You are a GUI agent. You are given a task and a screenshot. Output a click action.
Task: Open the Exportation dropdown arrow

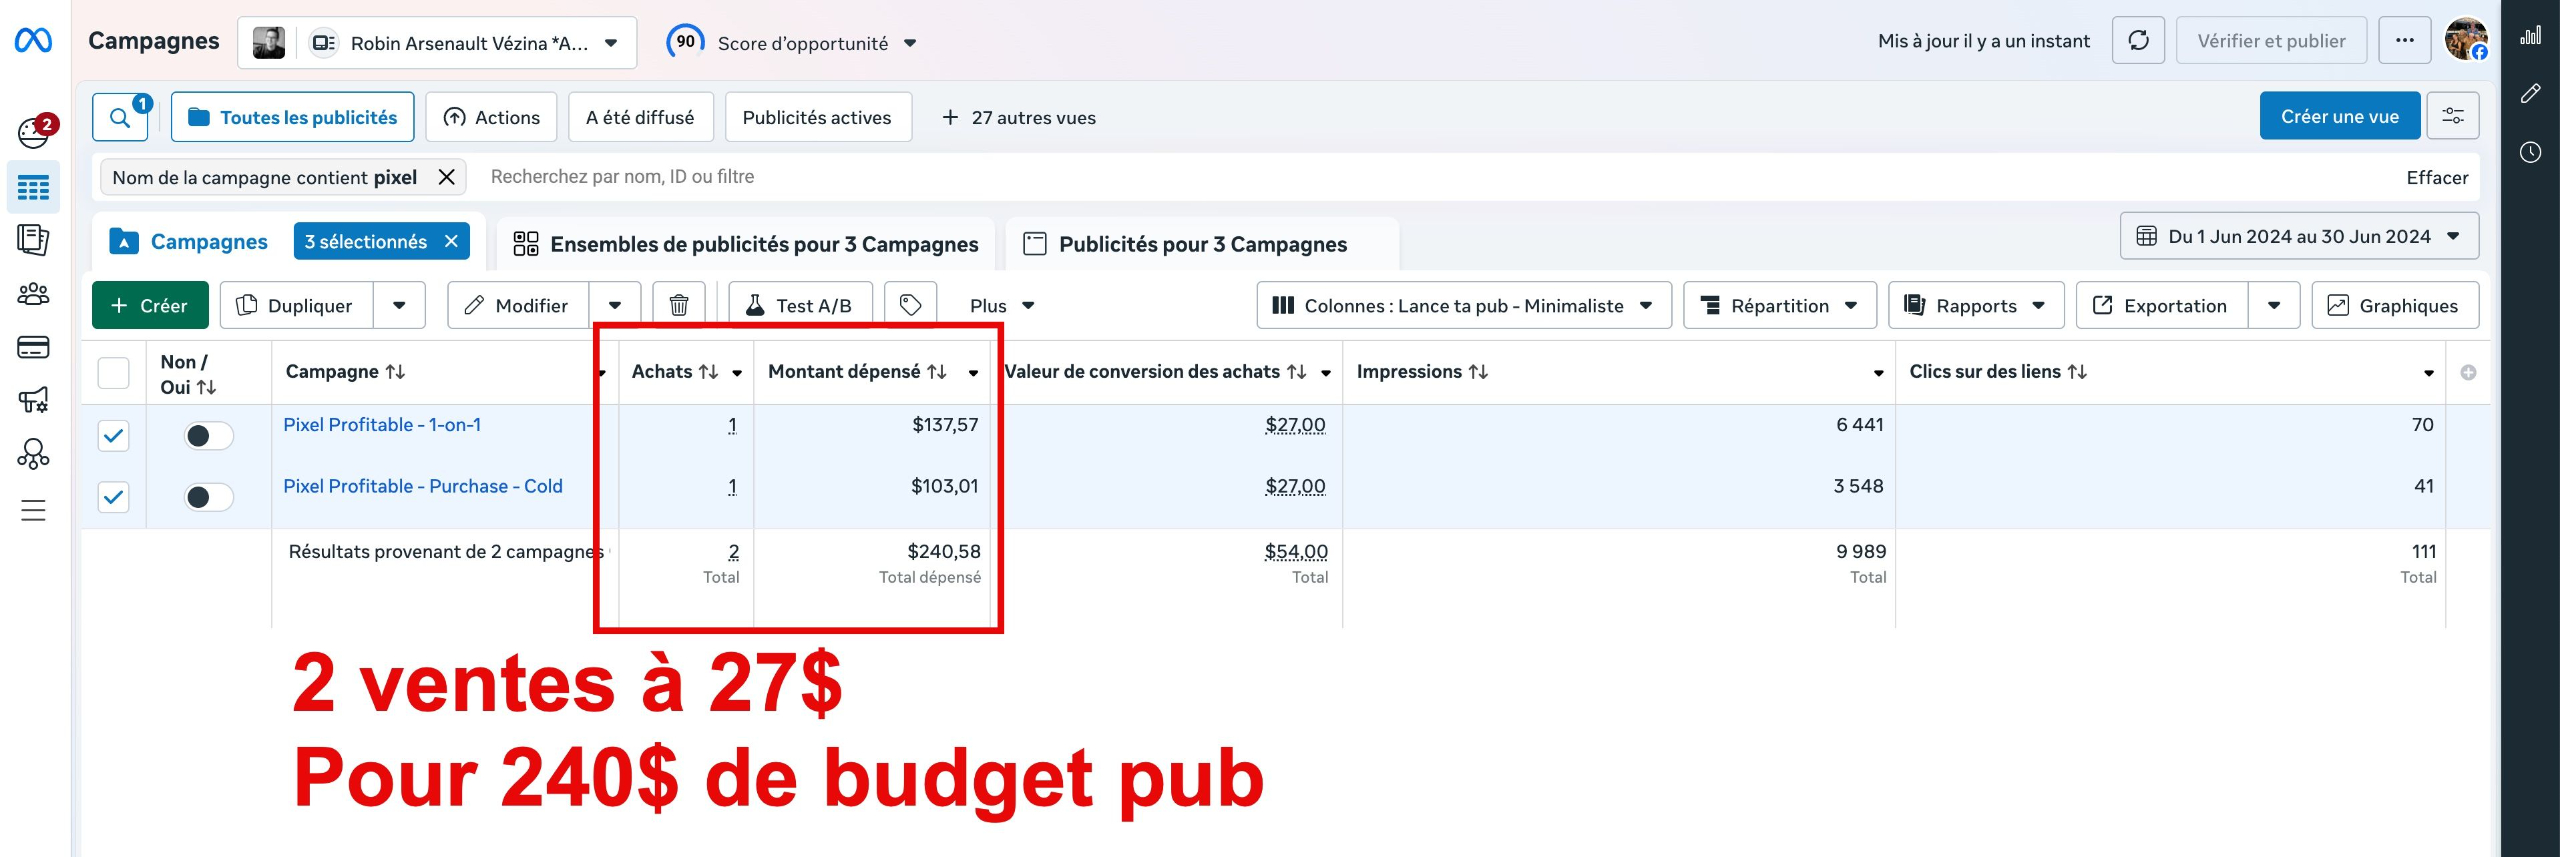click(x=2274, y=305)
